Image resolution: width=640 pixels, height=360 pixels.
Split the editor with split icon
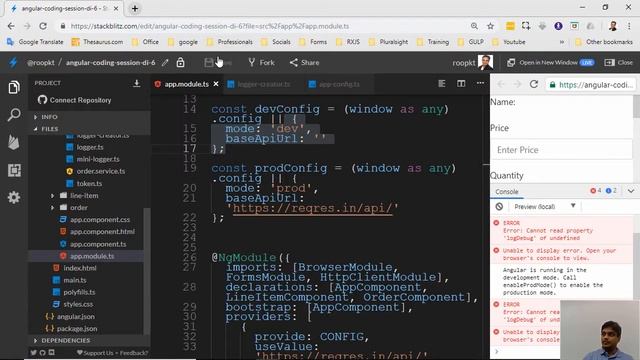461,83
